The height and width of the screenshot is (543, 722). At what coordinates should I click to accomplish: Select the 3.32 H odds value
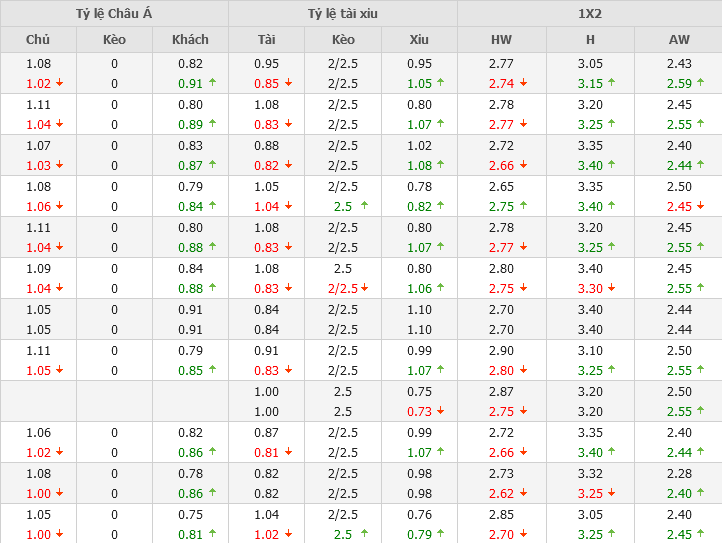pyautogui.click(x=590, y=473)
